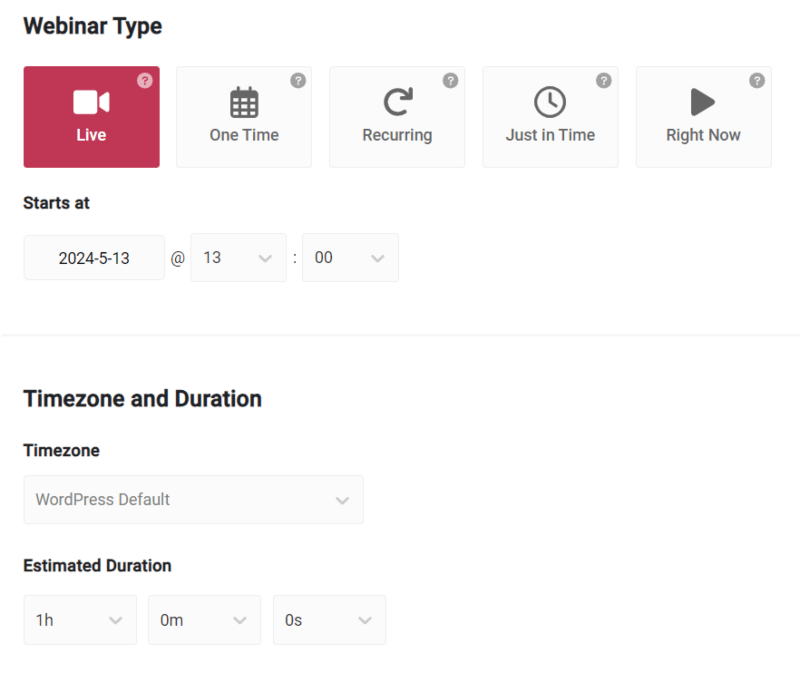Open the help tooltip on the Live tile
800x692 pixels.
(144, 81)
